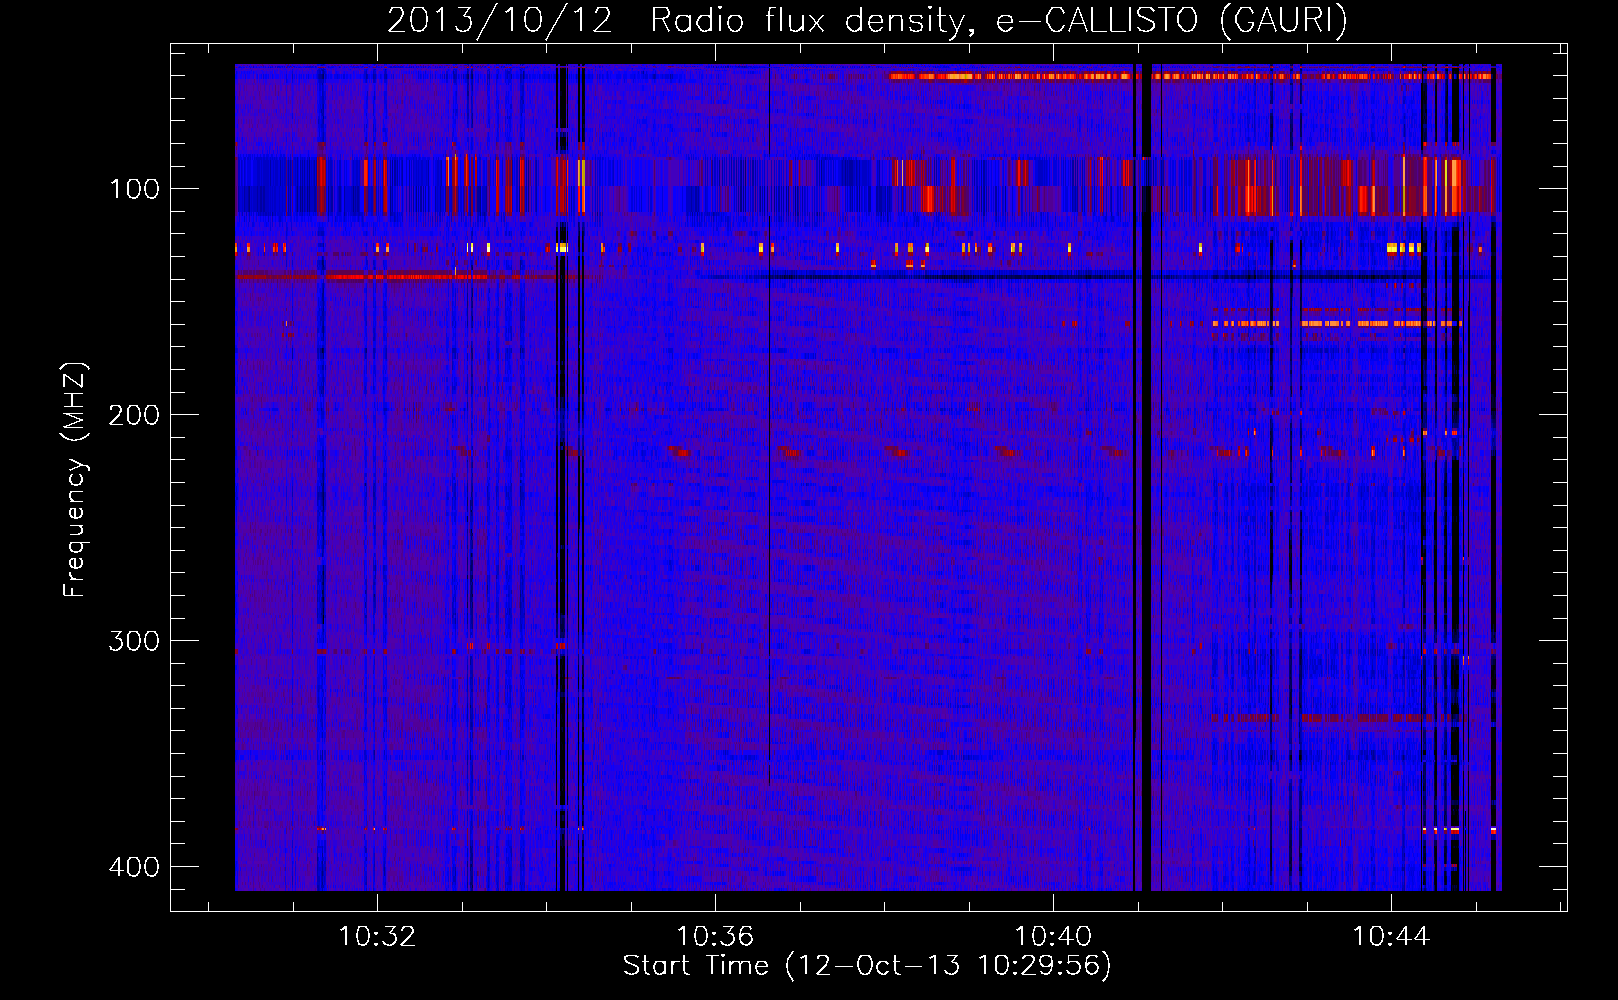The image size is (1618, 1000).
Task: Select the 'e-CALLISTO (GAURI)' title text
Action: point(1172,21)
